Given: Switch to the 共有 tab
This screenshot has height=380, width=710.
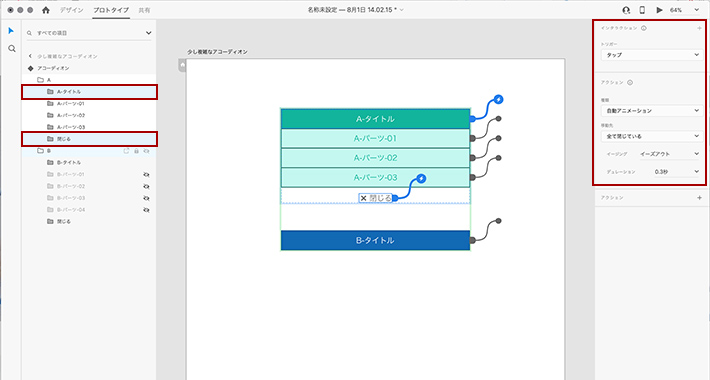Looking at the screenshot, I should 144,10.
